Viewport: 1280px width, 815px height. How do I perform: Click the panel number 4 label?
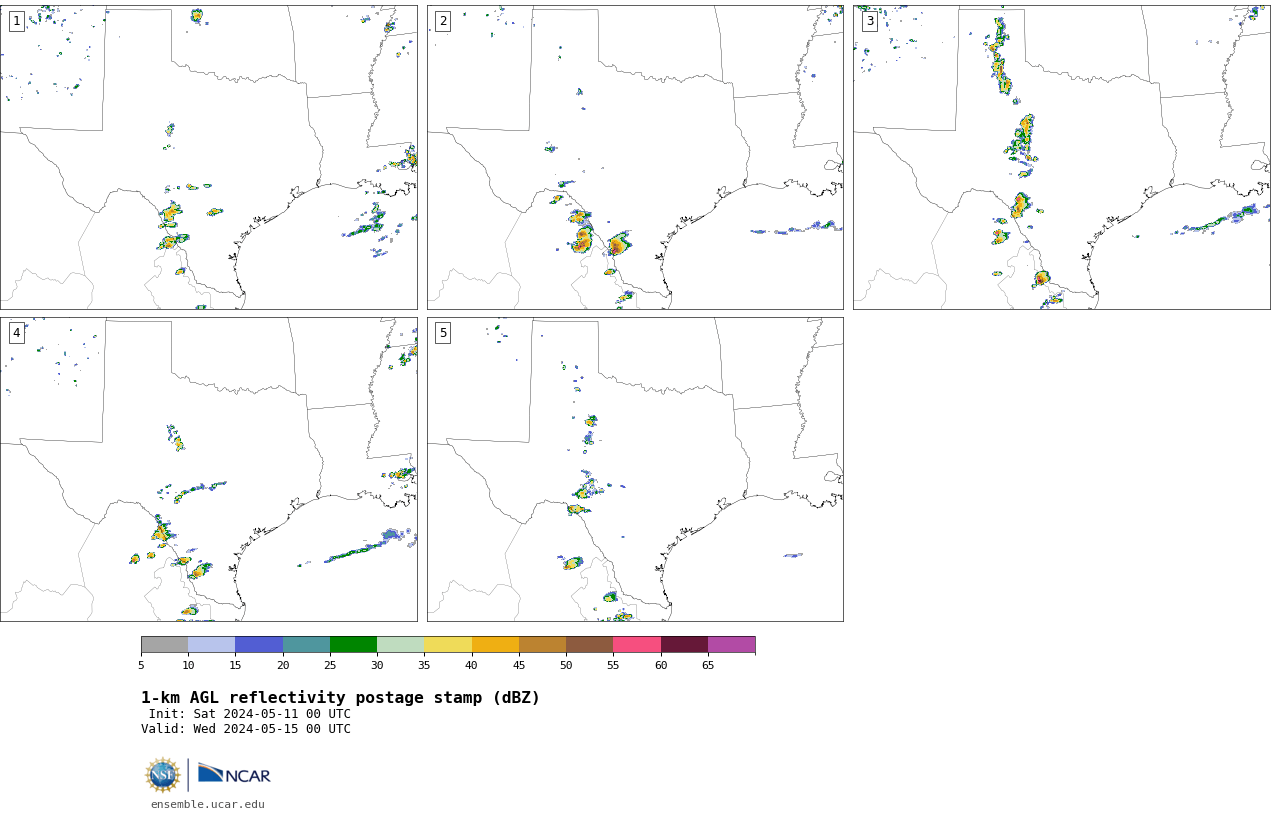(x=17, y=333)
